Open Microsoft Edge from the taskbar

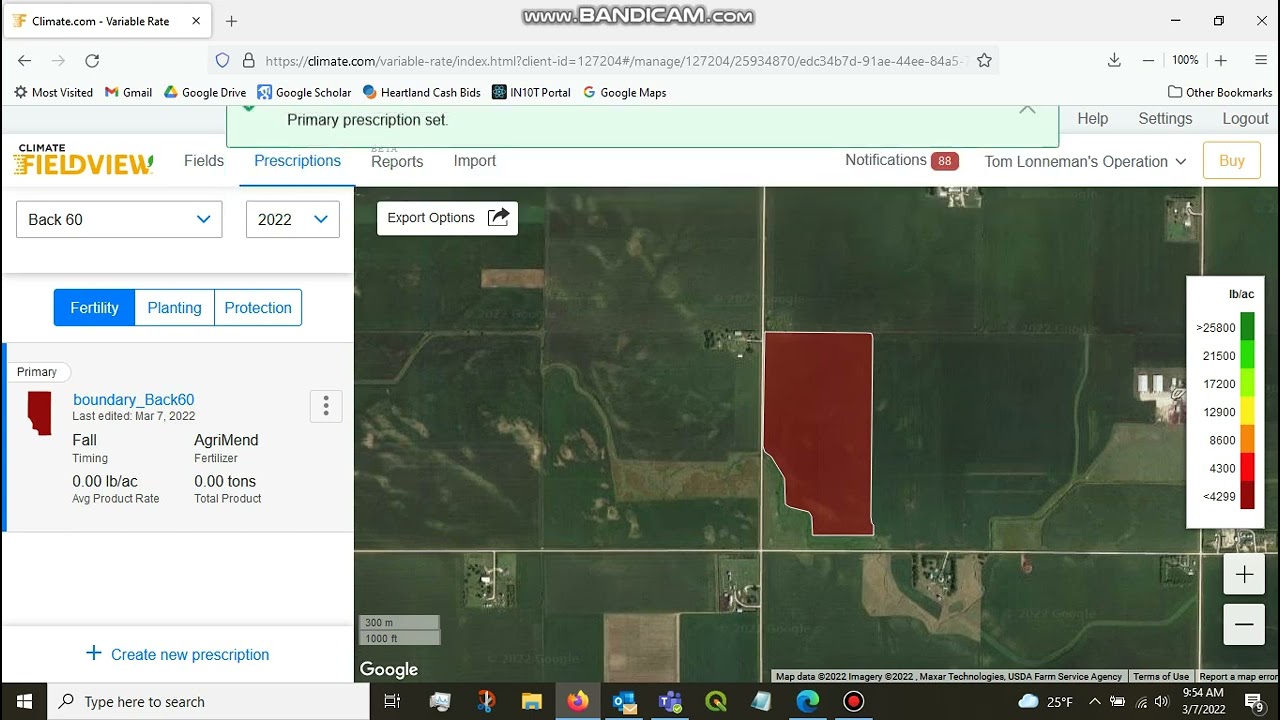[808, 701]
